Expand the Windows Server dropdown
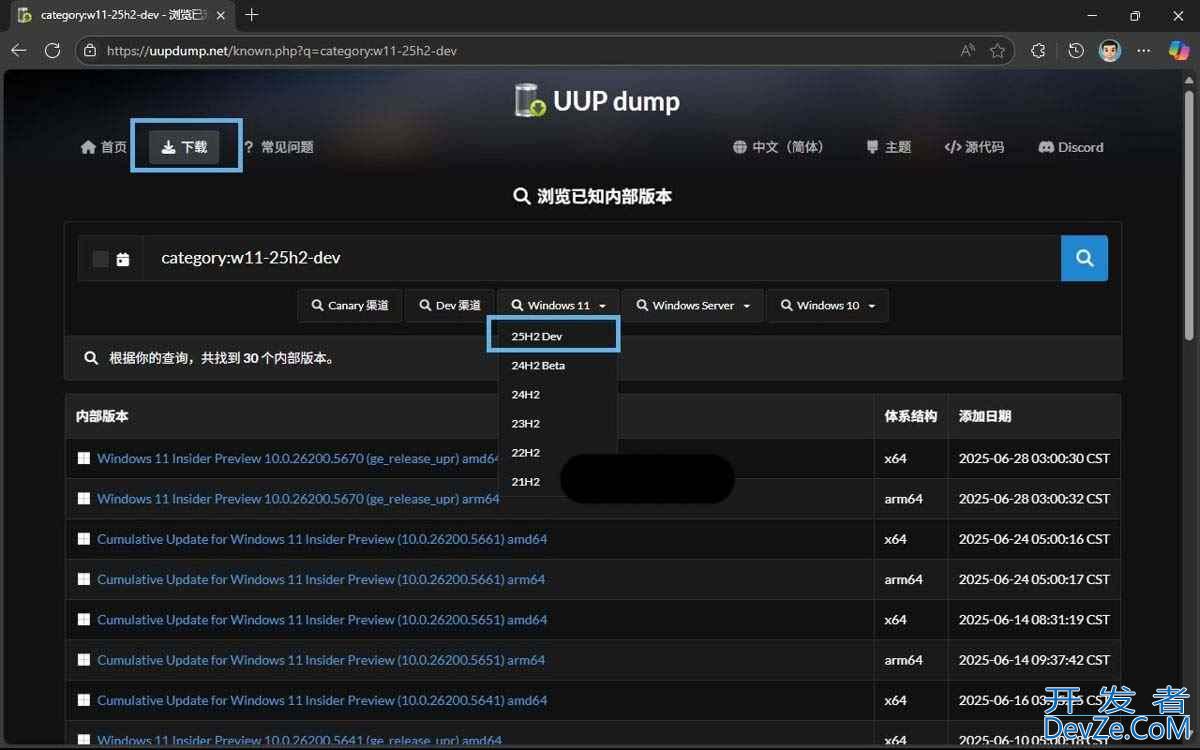The height and width of the screenshot is (750, 1200). [x=693, y=305]
